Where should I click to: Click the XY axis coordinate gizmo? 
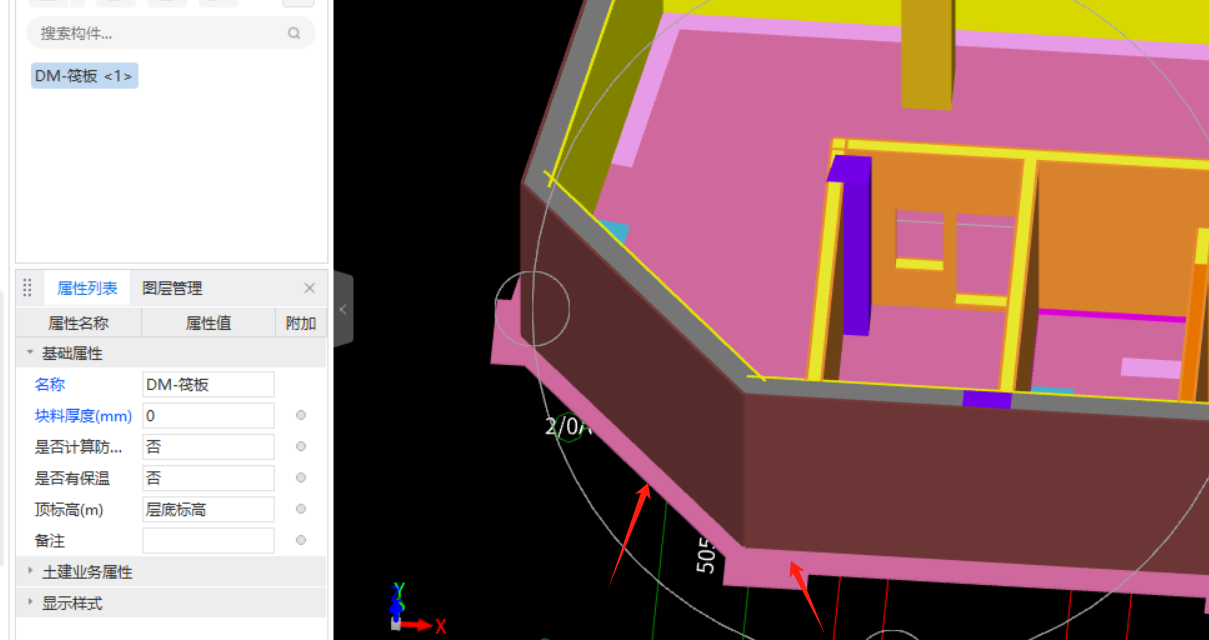(415, 608)
